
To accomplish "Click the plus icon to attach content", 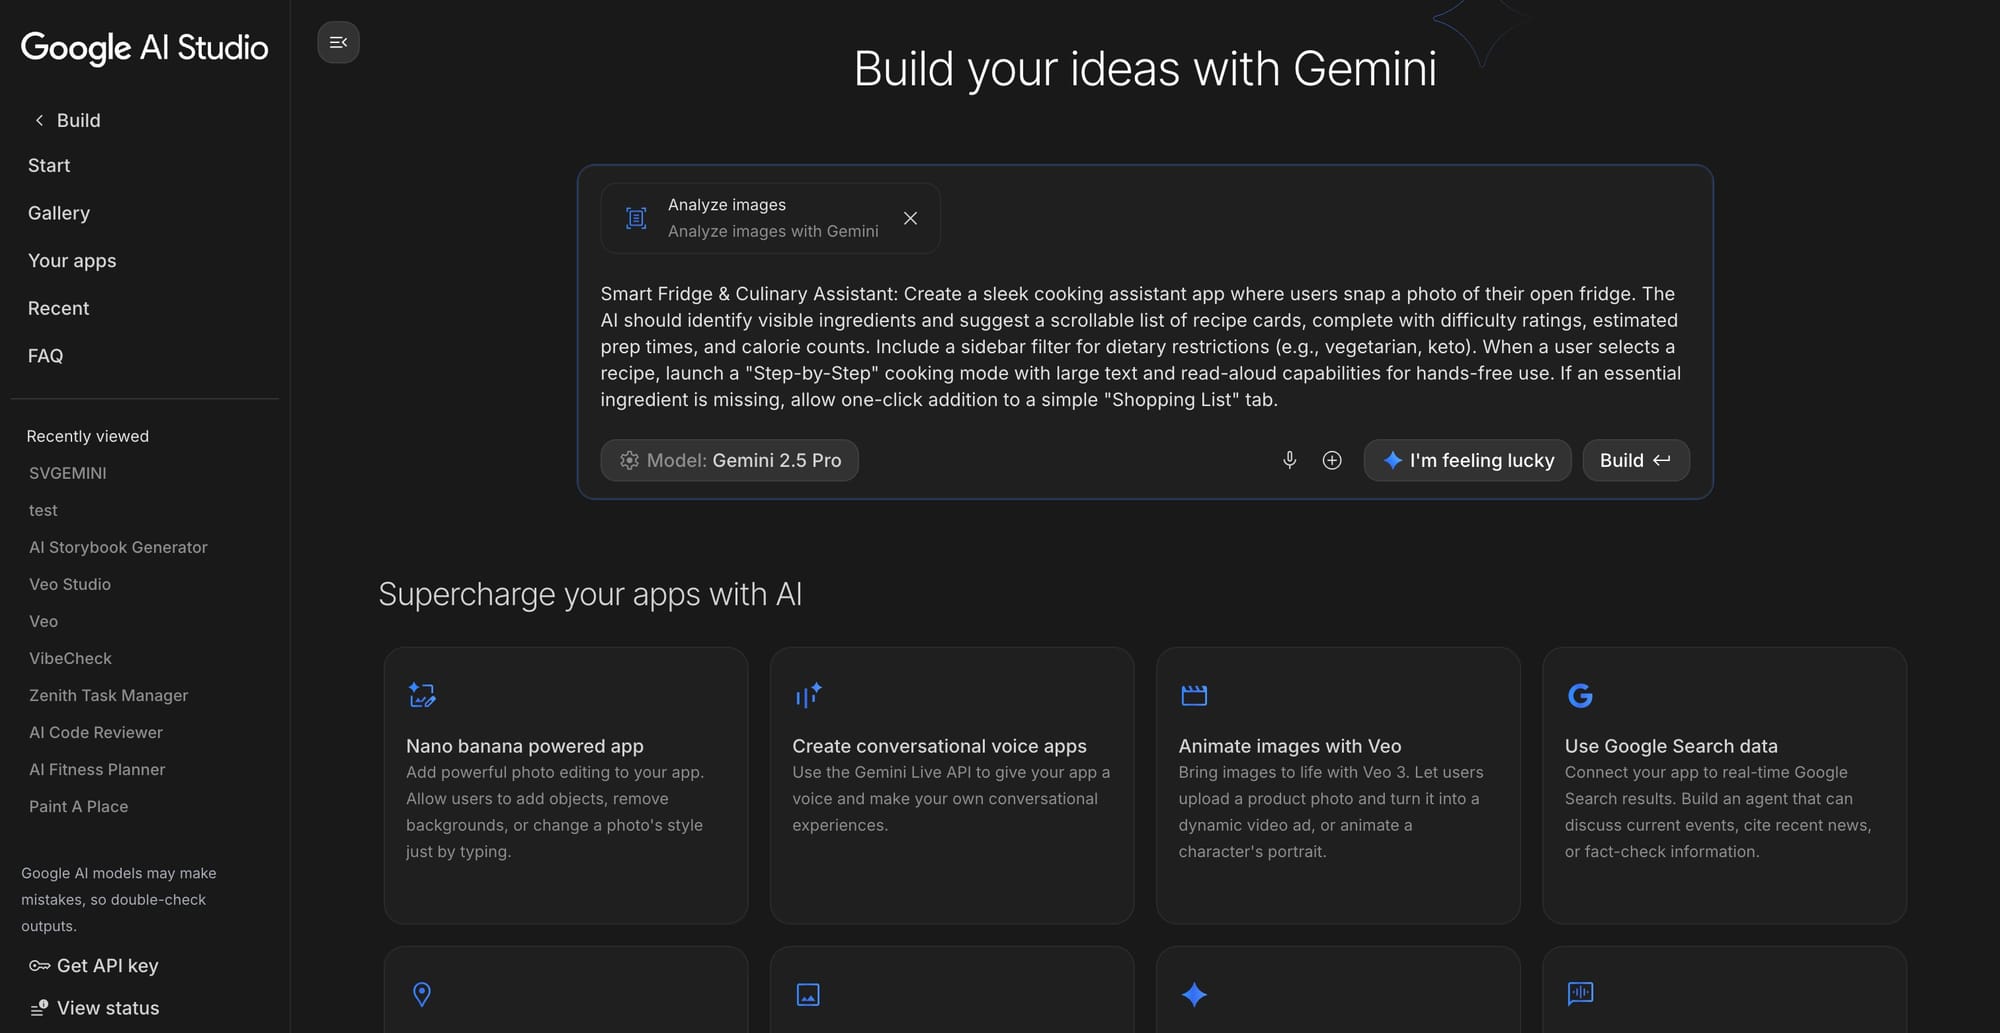I will click(x=1331, y=460).
